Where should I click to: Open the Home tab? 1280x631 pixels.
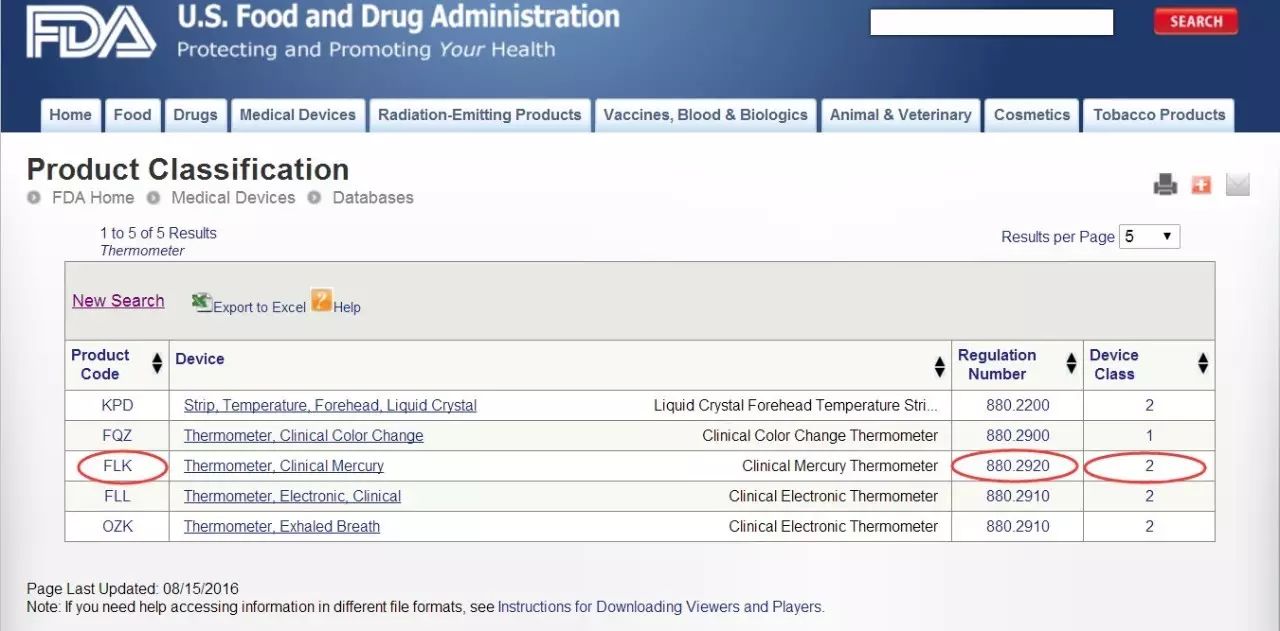click(70, 115)
